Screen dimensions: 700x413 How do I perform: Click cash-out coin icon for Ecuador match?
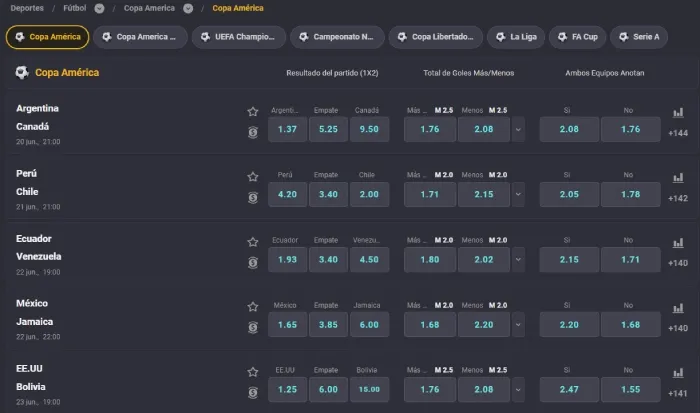coord(253,263)
